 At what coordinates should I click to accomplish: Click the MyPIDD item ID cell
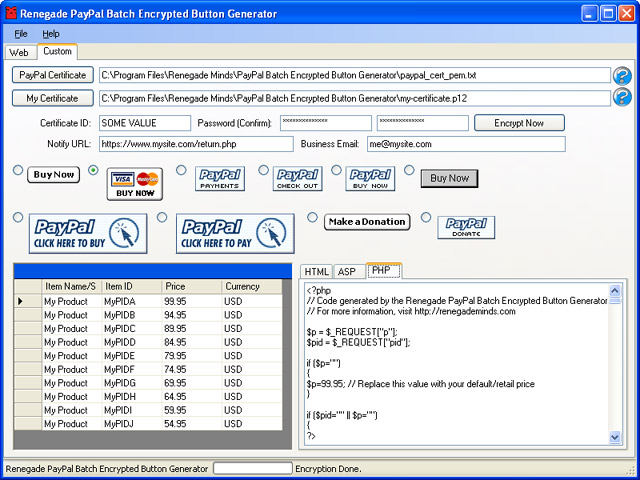[132, 342]
